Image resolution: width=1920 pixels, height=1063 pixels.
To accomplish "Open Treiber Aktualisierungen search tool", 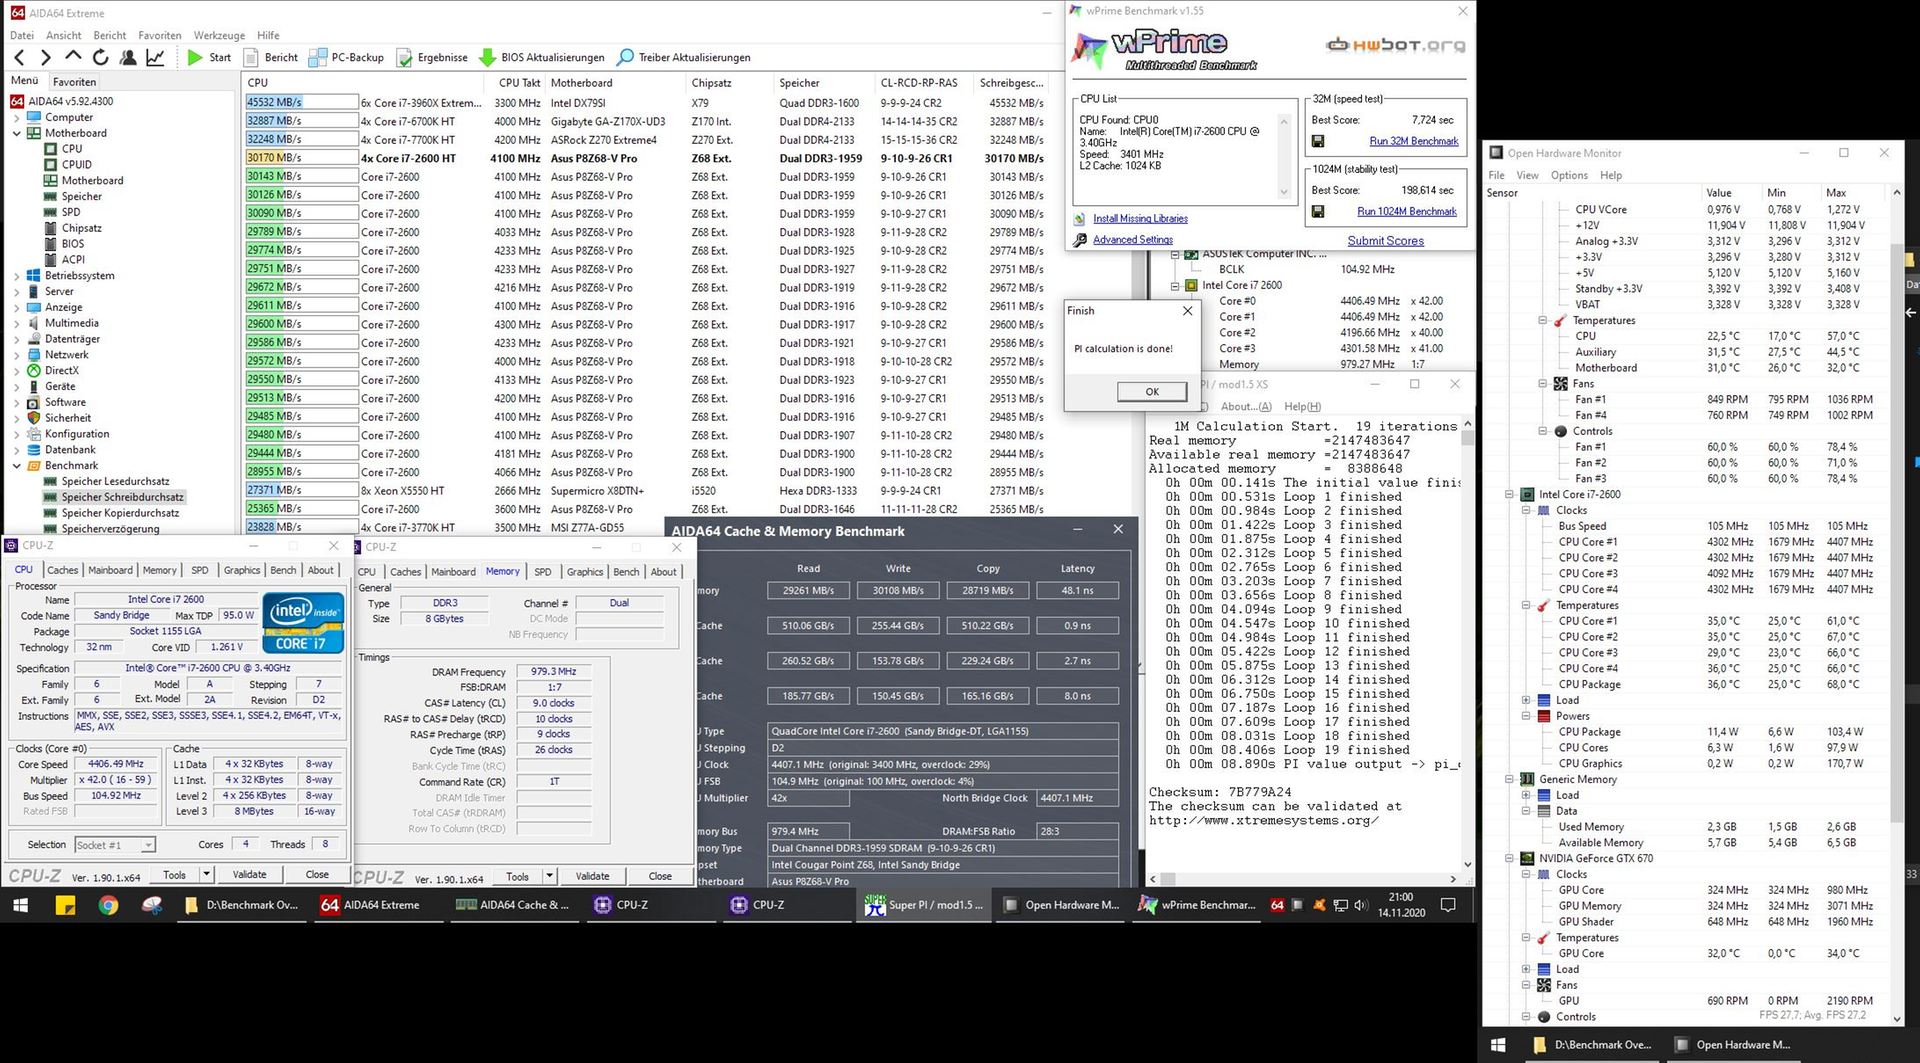I will tap(684, 58).
